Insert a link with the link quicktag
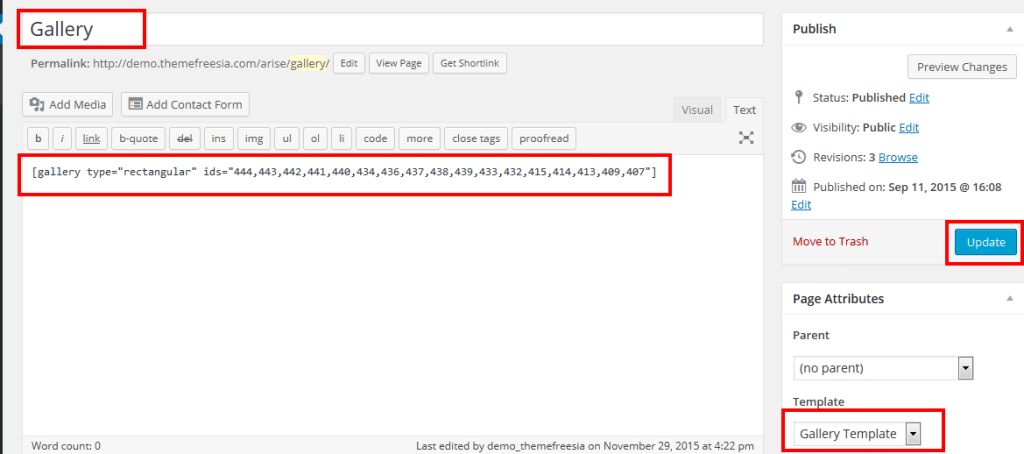The width and height of the screenshot is (1024, 454). (x=91, y=138)
